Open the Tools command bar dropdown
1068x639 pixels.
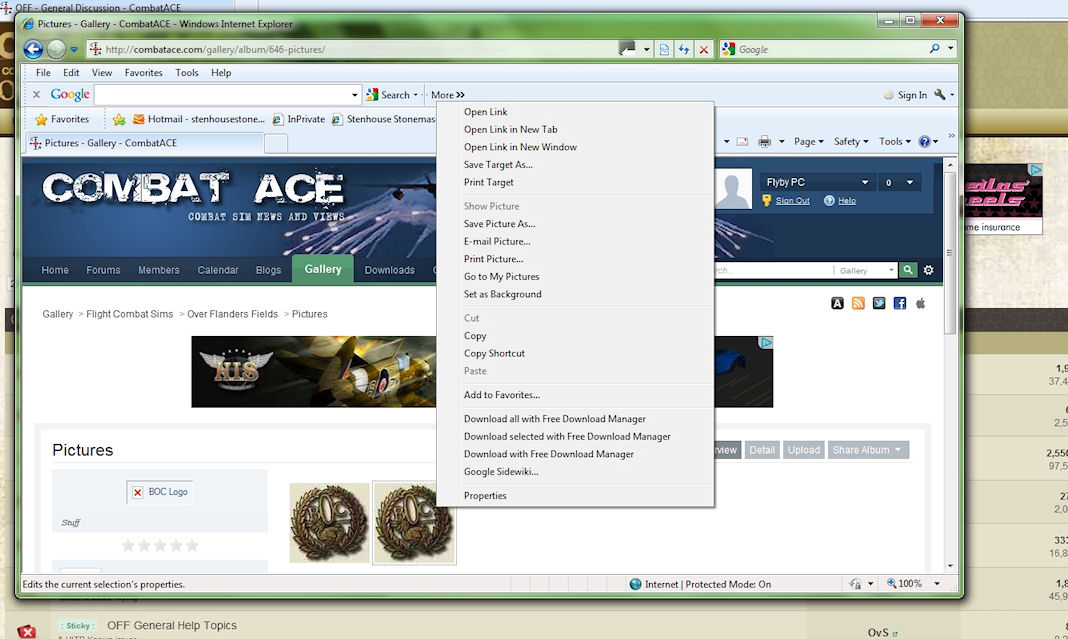(894, 142)
